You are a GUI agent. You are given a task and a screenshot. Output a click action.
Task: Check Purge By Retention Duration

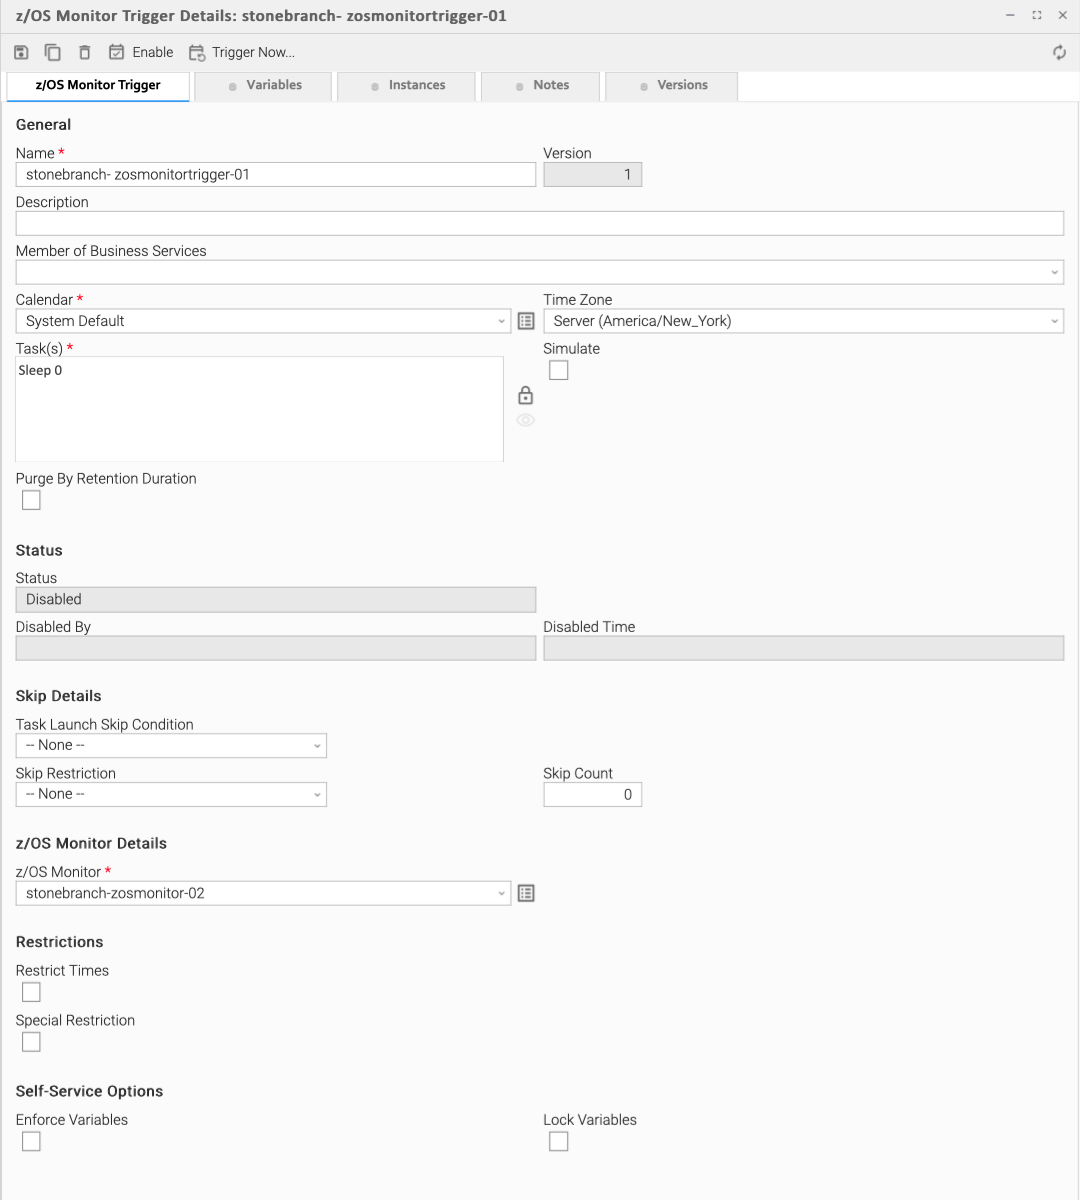coord(32,500)
